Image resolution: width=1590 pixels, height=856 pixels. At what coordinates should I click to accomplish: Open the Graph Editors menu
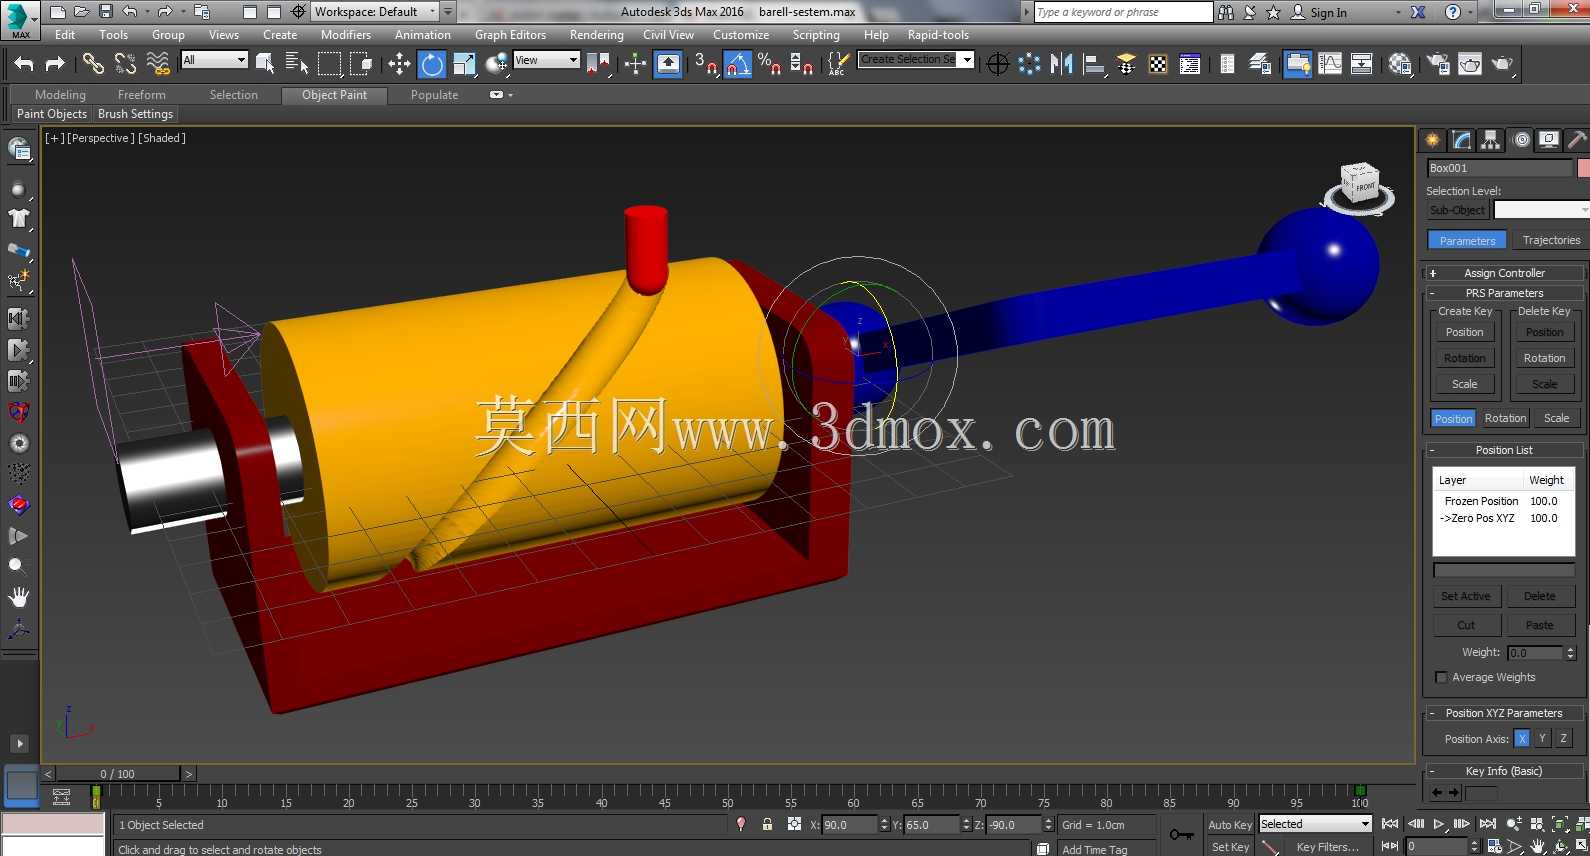pos(510,35)
